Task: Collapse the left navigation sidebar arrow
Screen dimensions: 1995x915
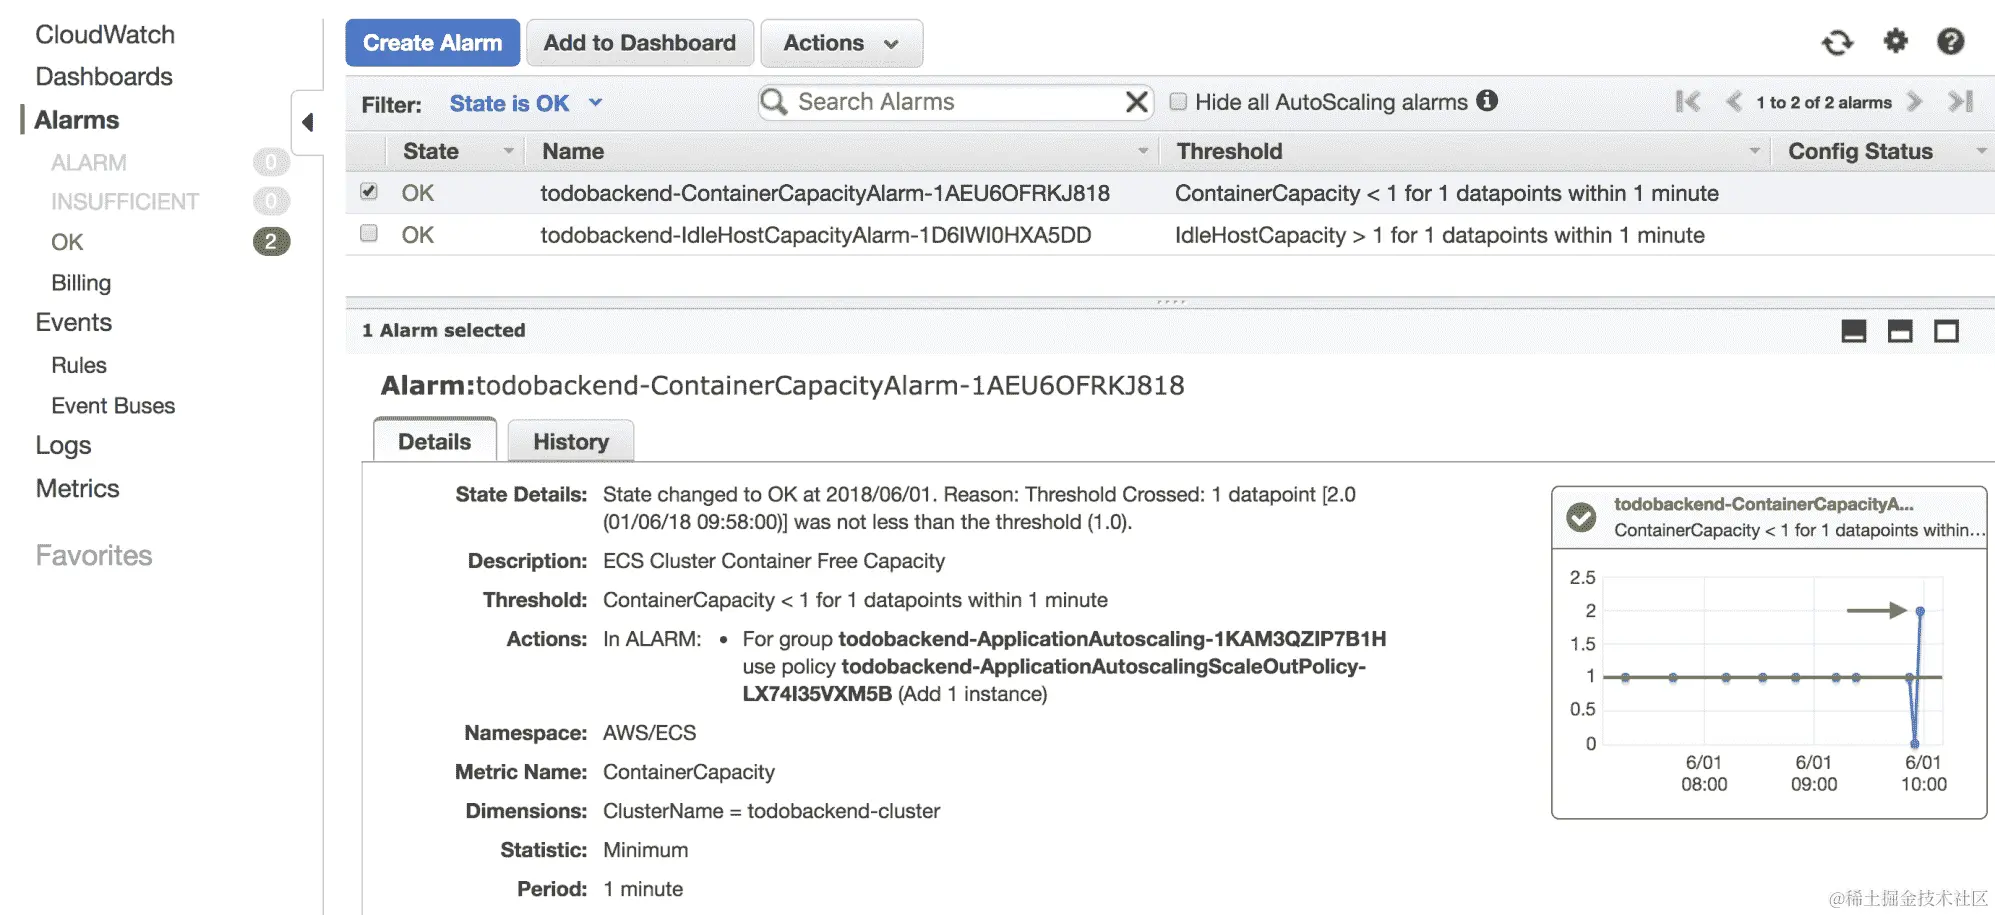Action: 307,122
